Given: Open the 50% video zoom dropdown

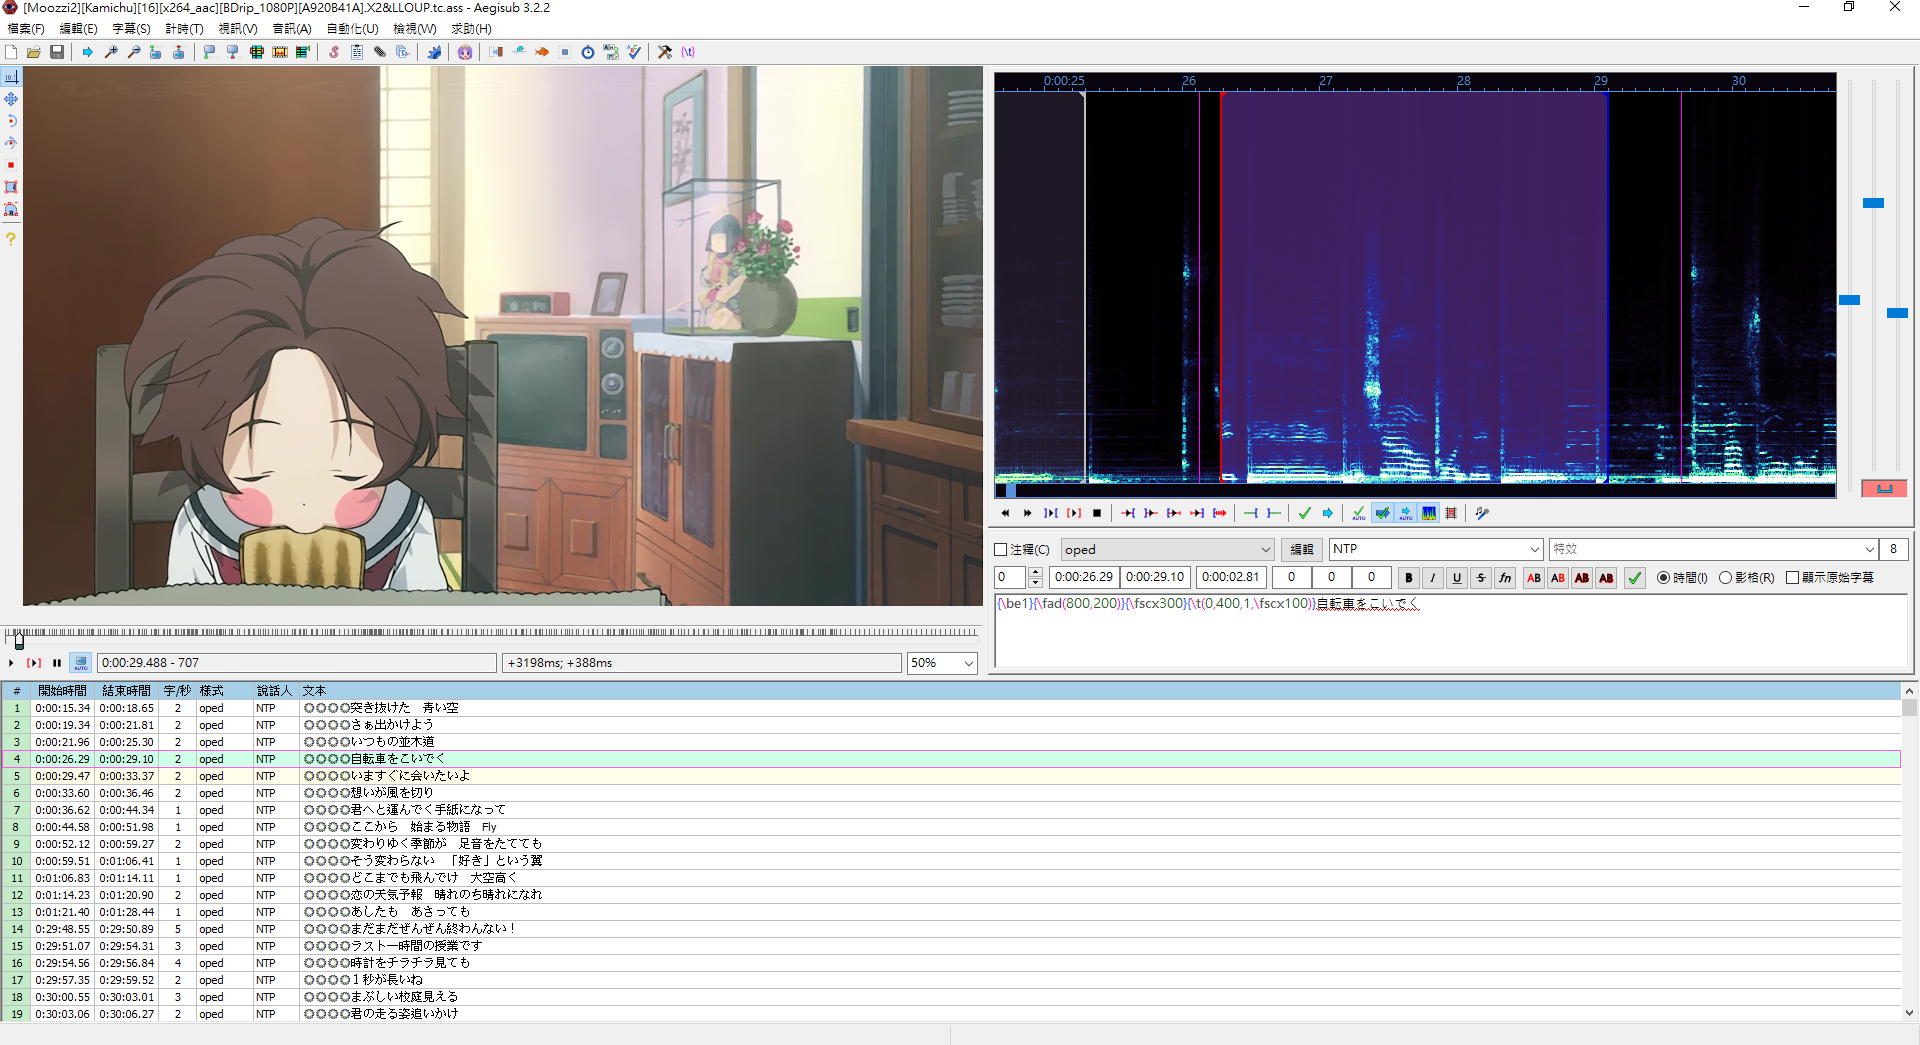Looking at the screenshot, I should 942,663.
